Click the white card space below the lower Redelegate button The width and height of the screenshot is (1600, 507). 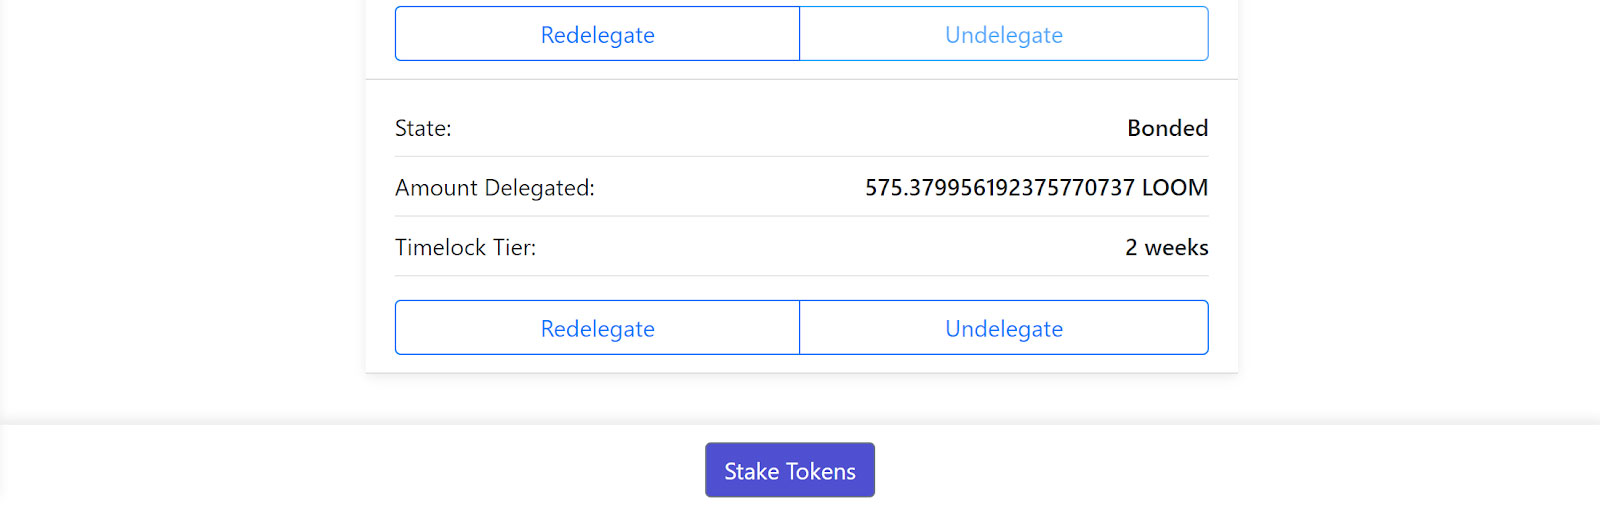pos(597,364)
